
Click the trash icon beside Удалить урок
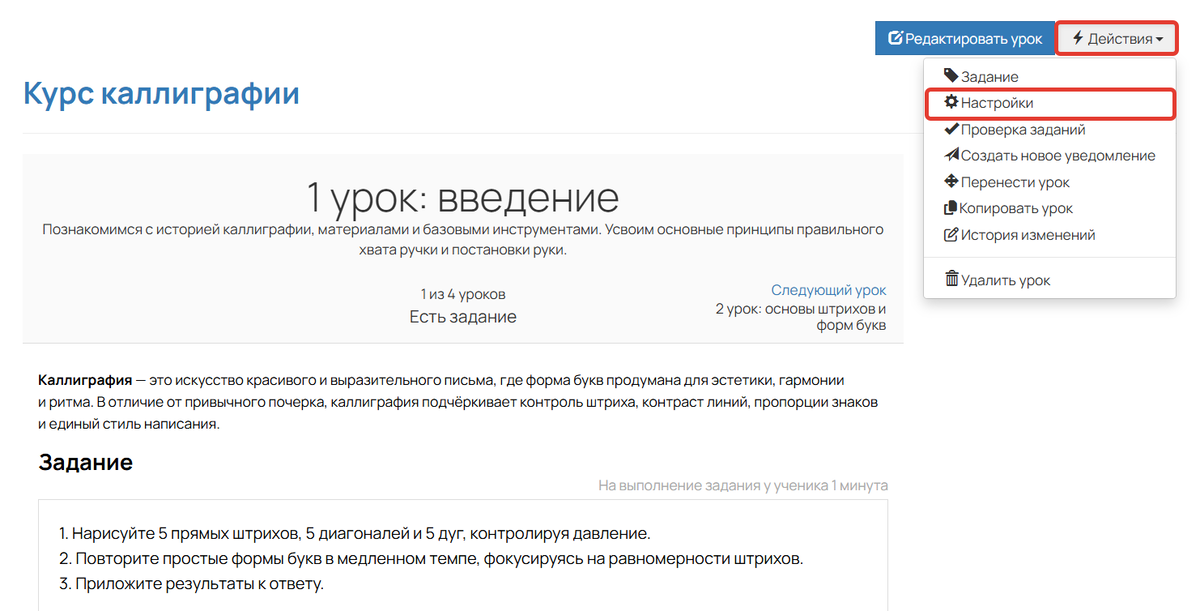(951, 280)
